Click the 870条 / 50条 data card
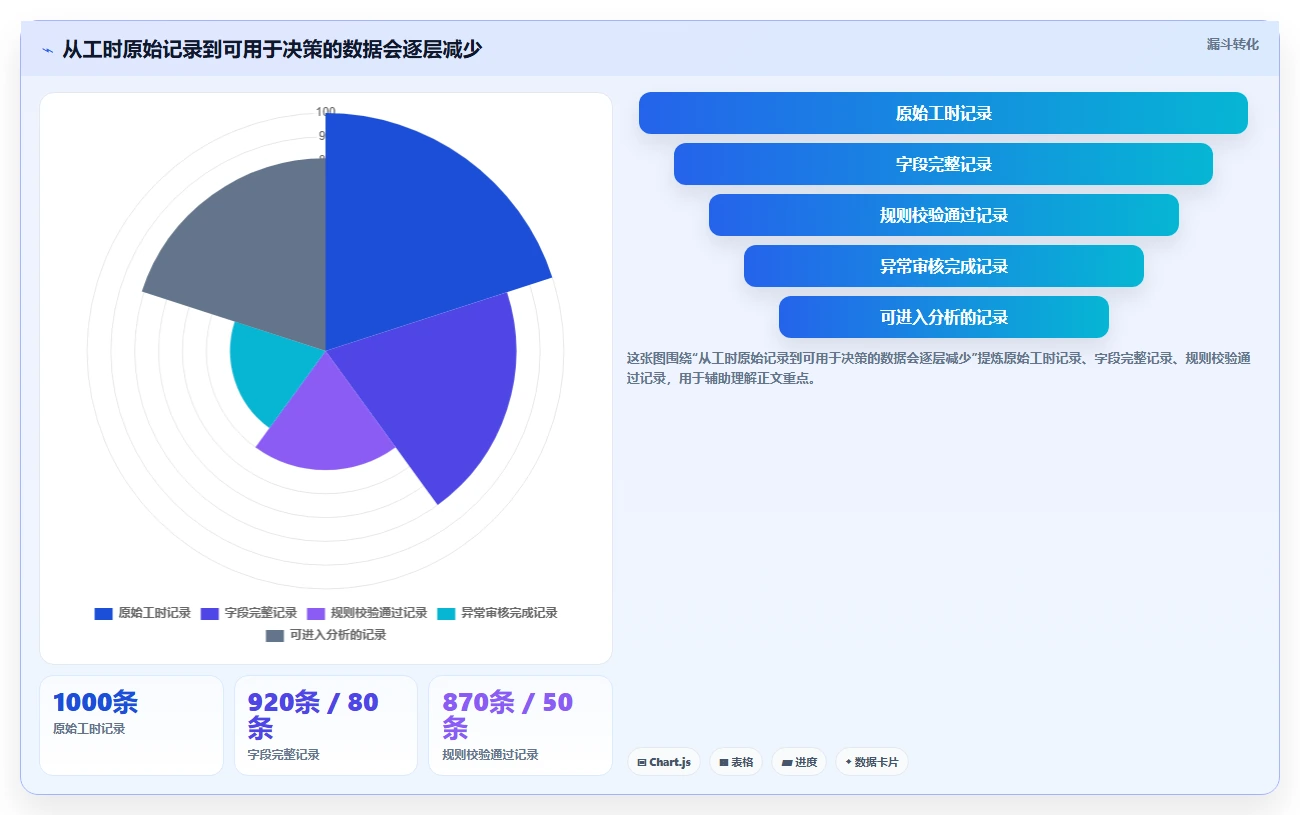 520,725
